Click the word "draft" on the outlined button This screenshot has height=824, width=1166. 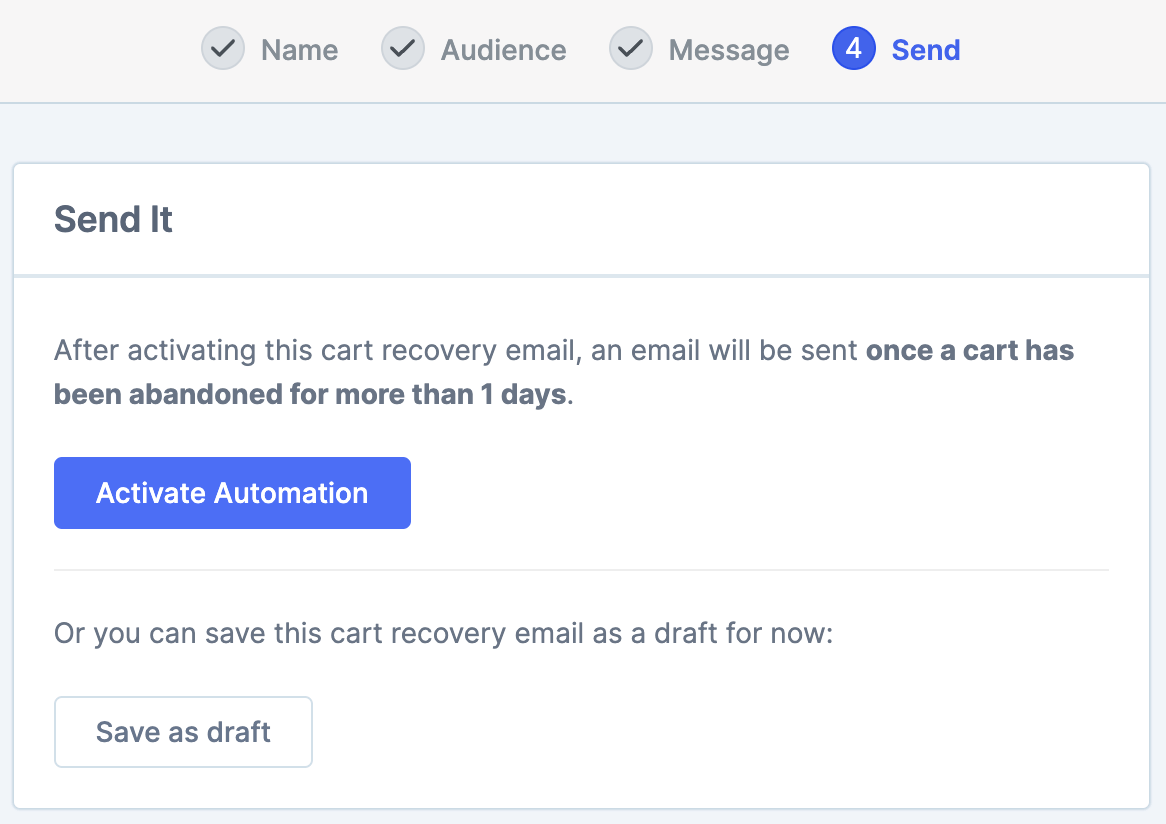[238, 732]
